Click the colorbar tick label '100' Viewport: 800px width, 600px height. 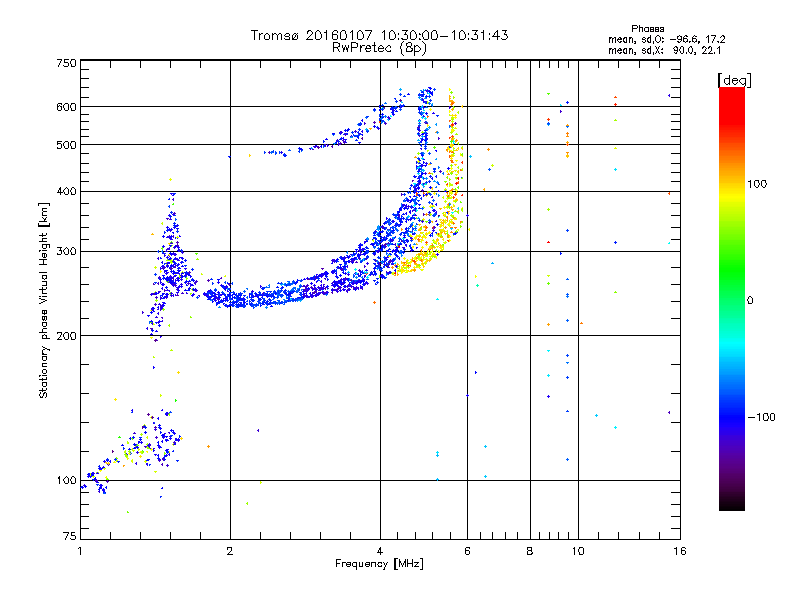coord(757,184)
